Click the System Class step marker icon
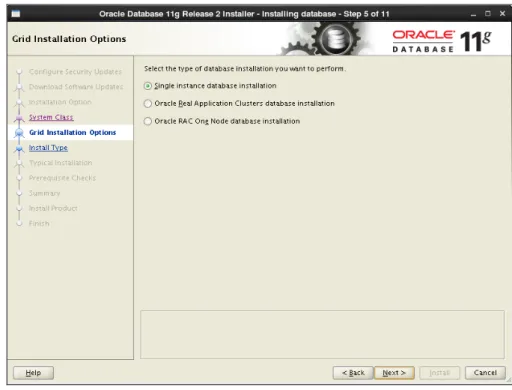 tap(19, 118)
